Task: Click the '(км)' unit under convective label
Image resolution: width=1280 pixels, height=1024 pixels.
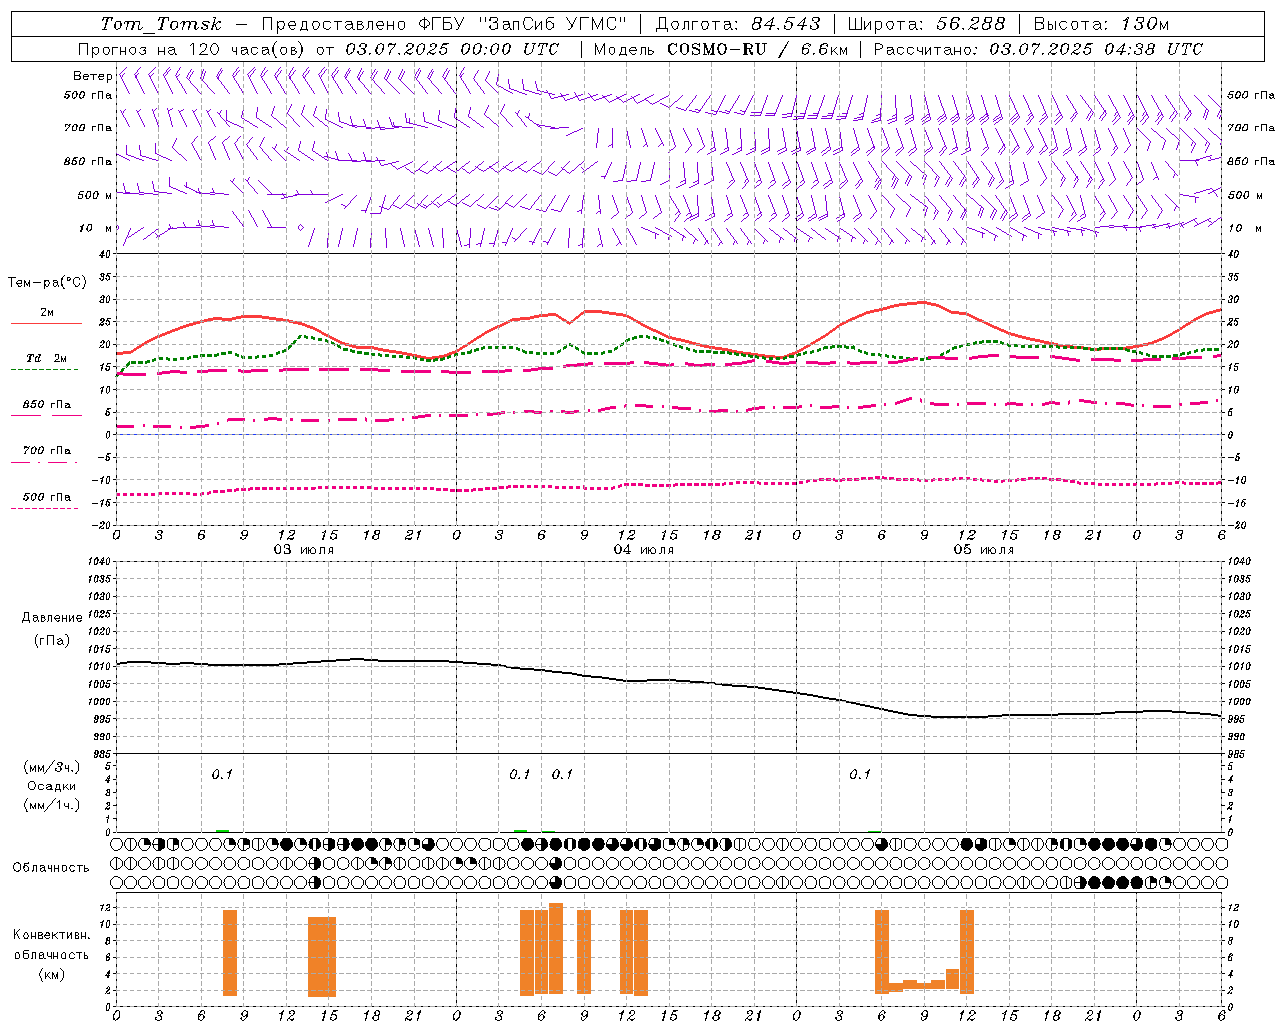Action: tap(52, 974)
